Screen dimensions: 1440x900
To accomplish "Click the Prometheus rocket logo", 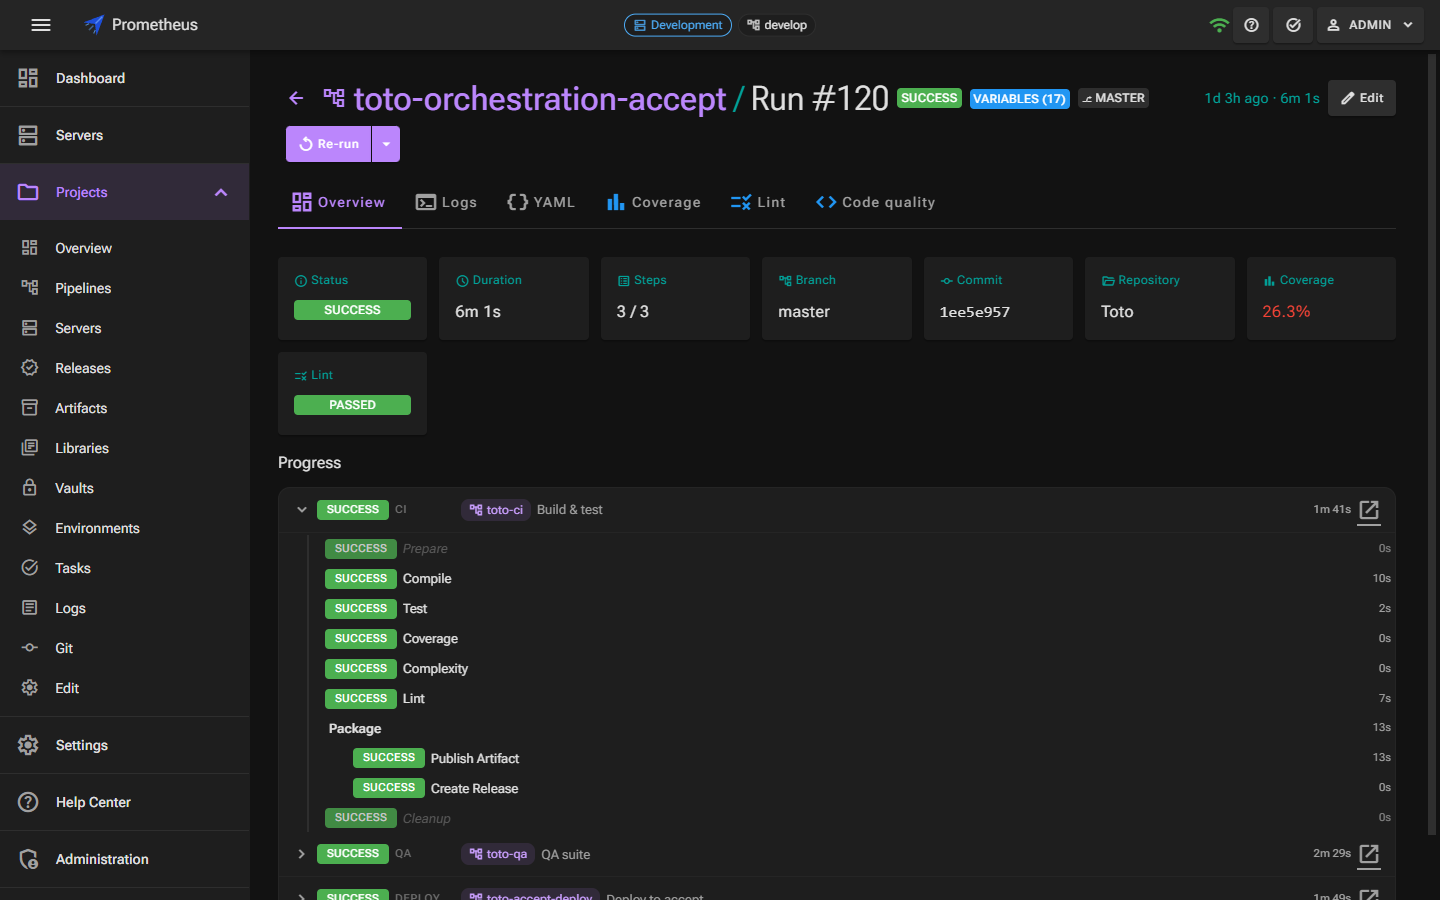I will (x=93, y=25).
